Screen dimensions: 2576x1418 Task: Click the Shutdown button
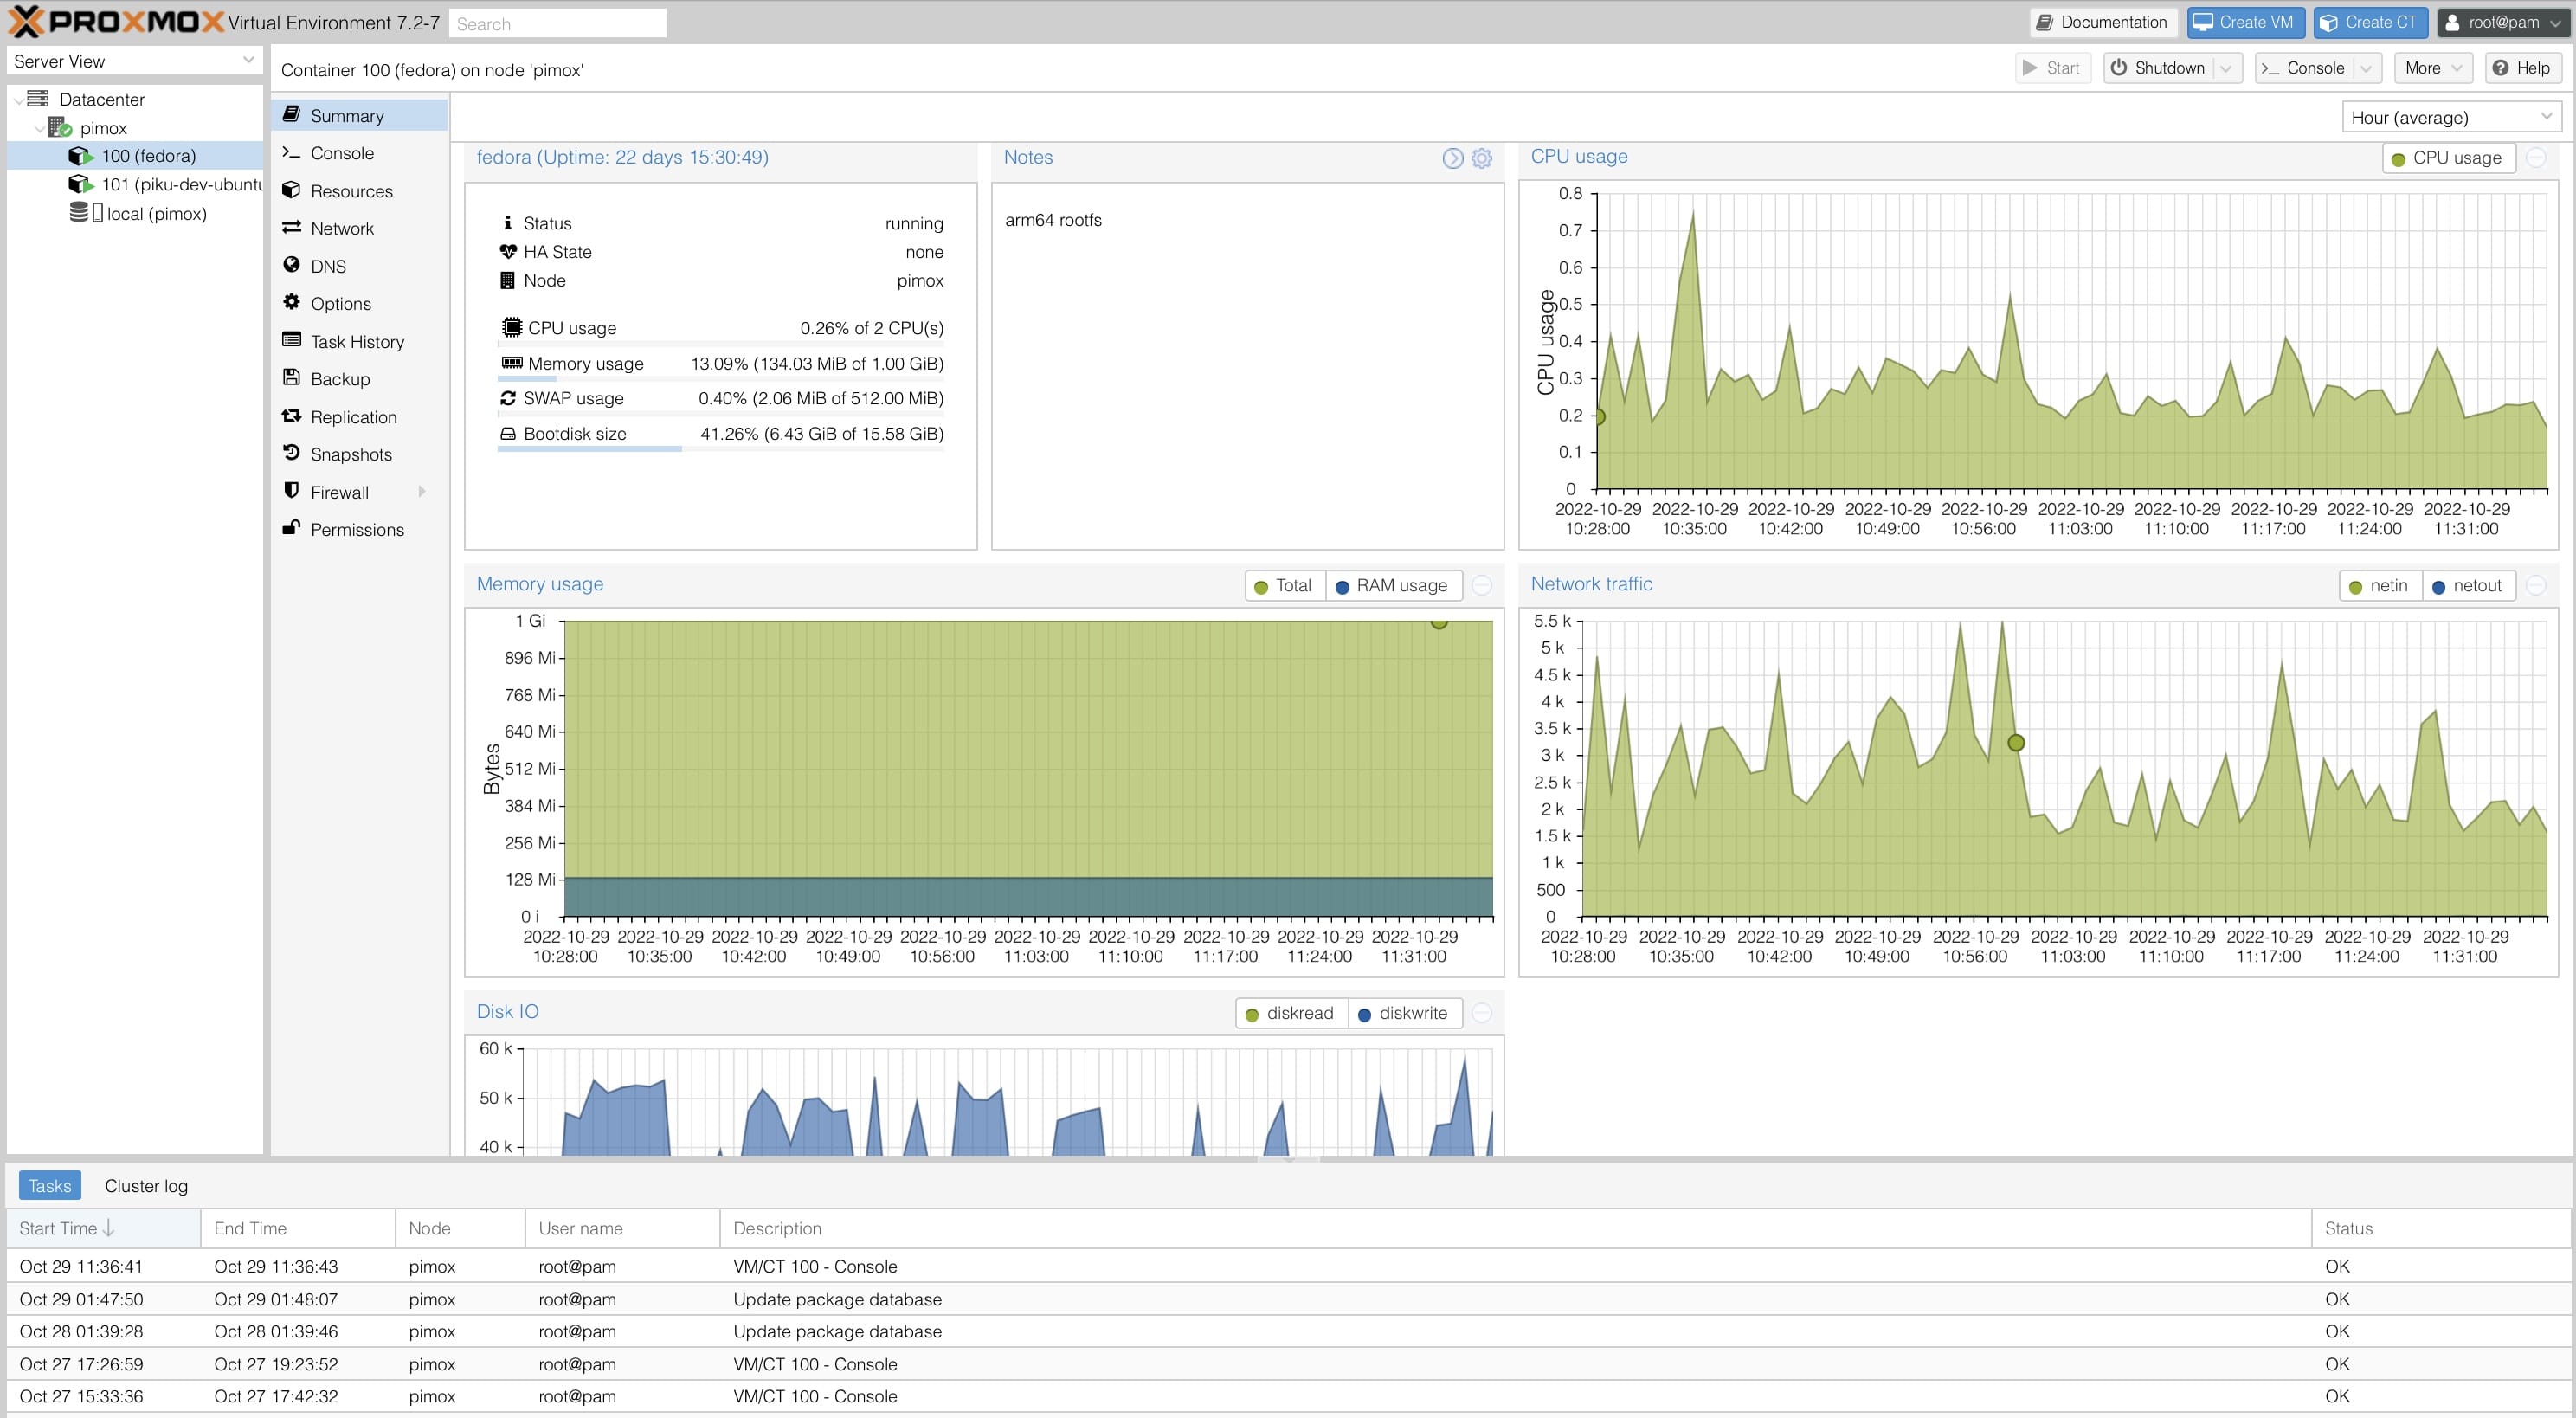click(2157, 68)
